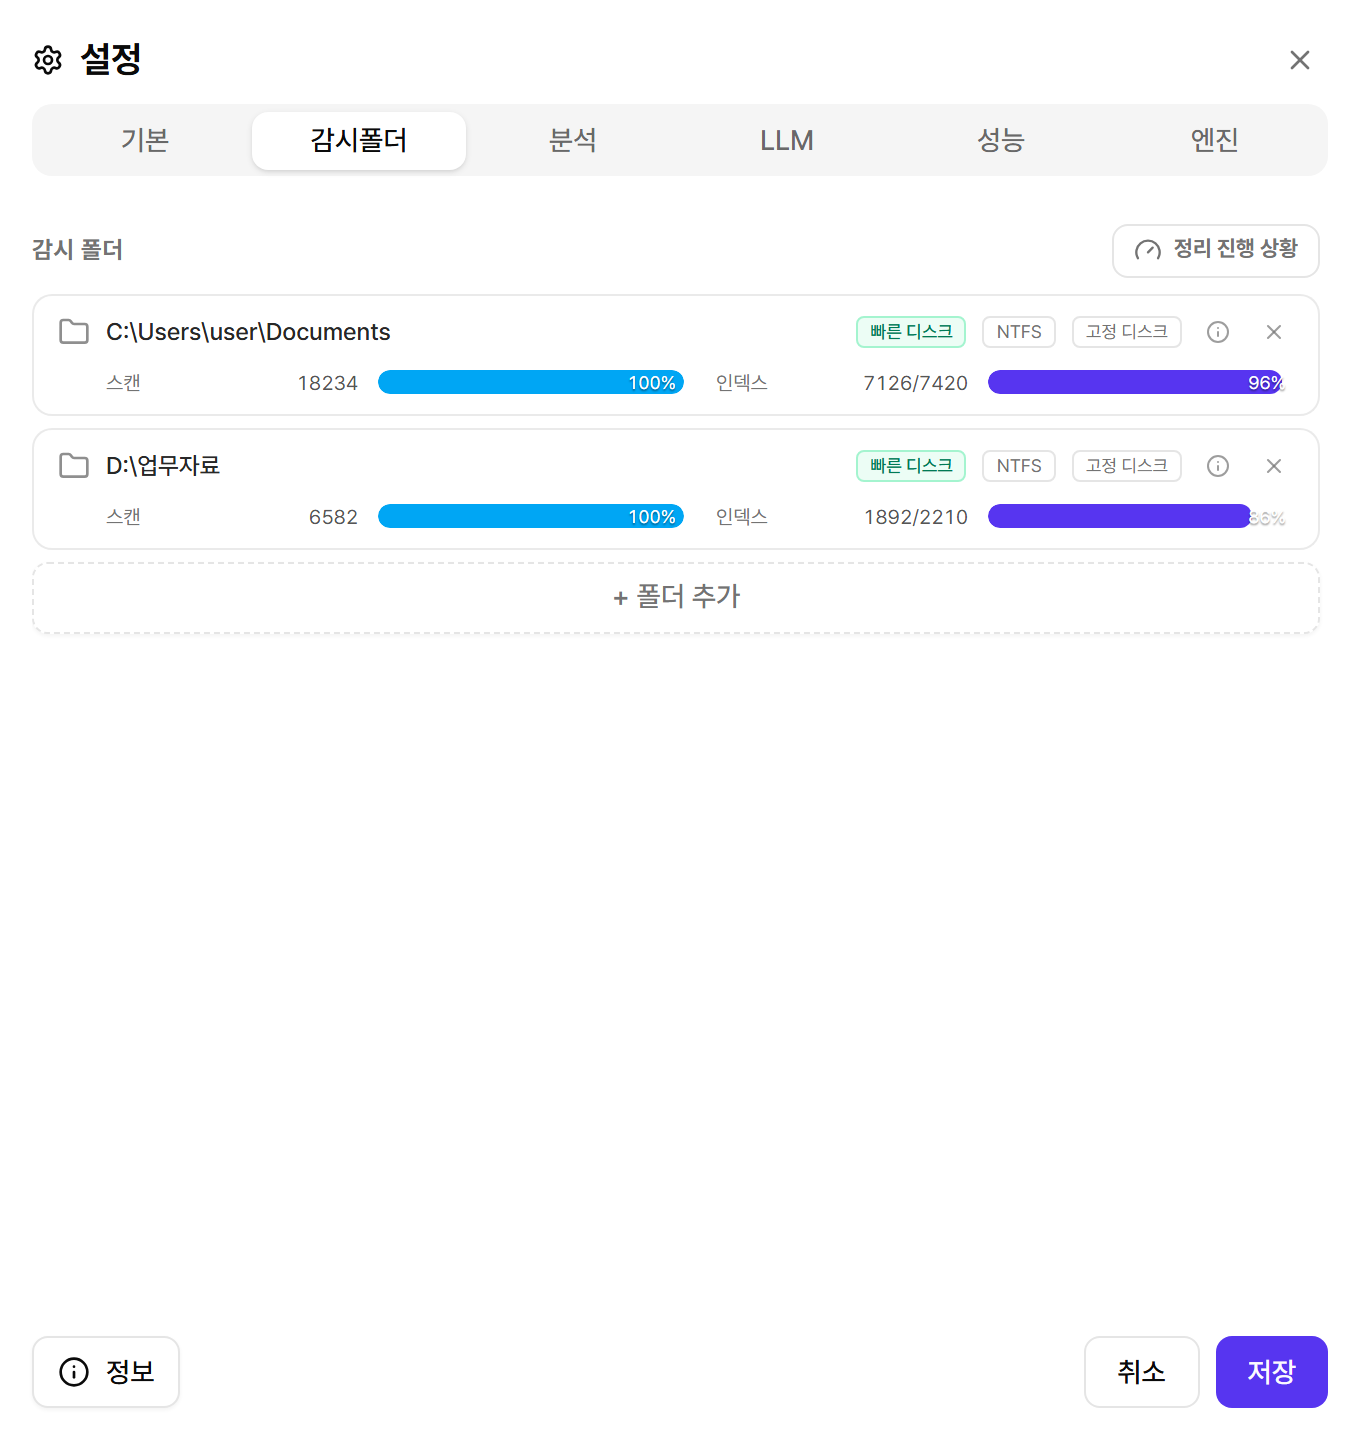Click the settings gear icon beside 설정
Screen dimensions: 1360x1440
[x=48, y=60]
